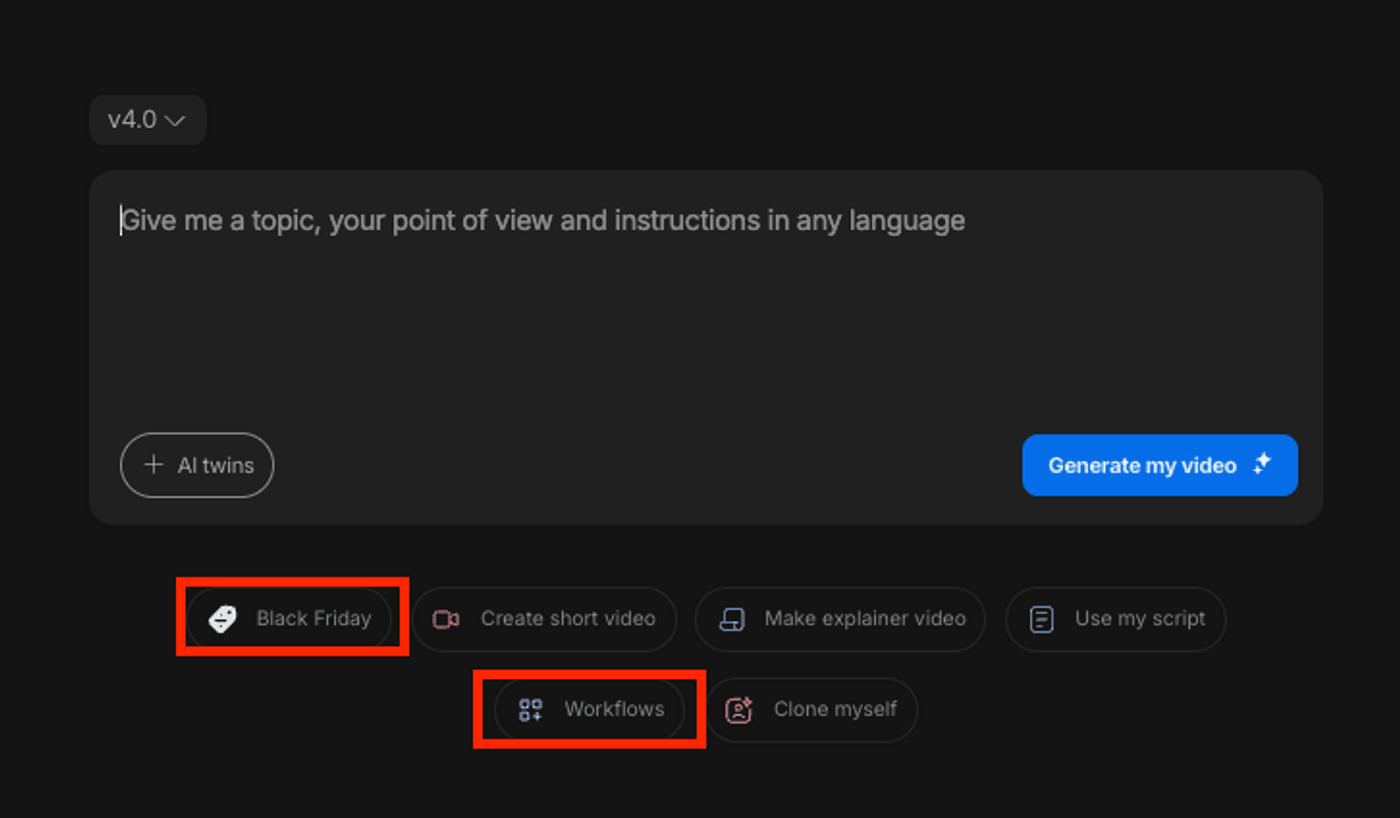
Task: Click the video camera icon for short video
Action: pyautogui.click(x=446, y=619)
